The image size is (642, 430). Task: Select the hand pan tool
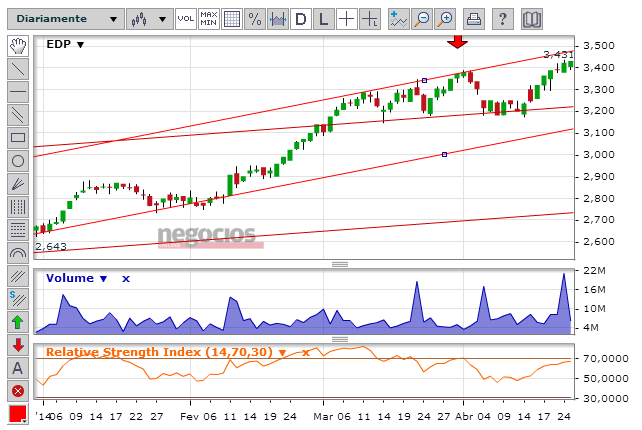18,46
